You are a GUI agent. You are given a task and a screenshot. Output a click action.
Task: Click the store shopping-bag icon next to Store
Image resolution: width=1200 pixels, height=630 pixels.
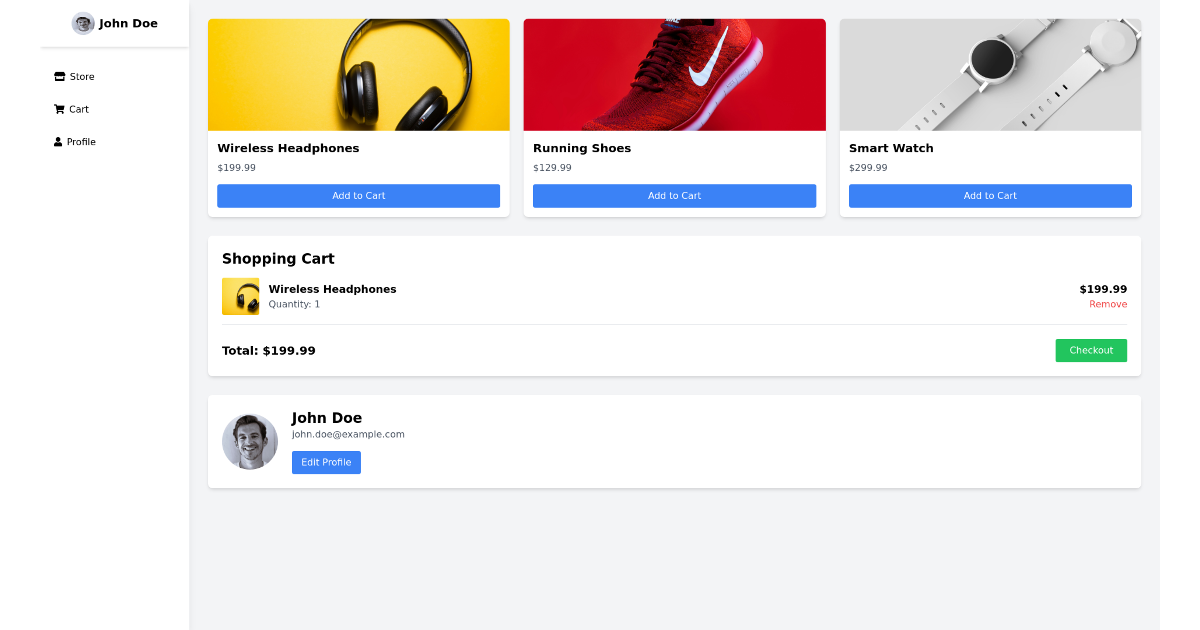pyautogui.click(x=58, y=75)
